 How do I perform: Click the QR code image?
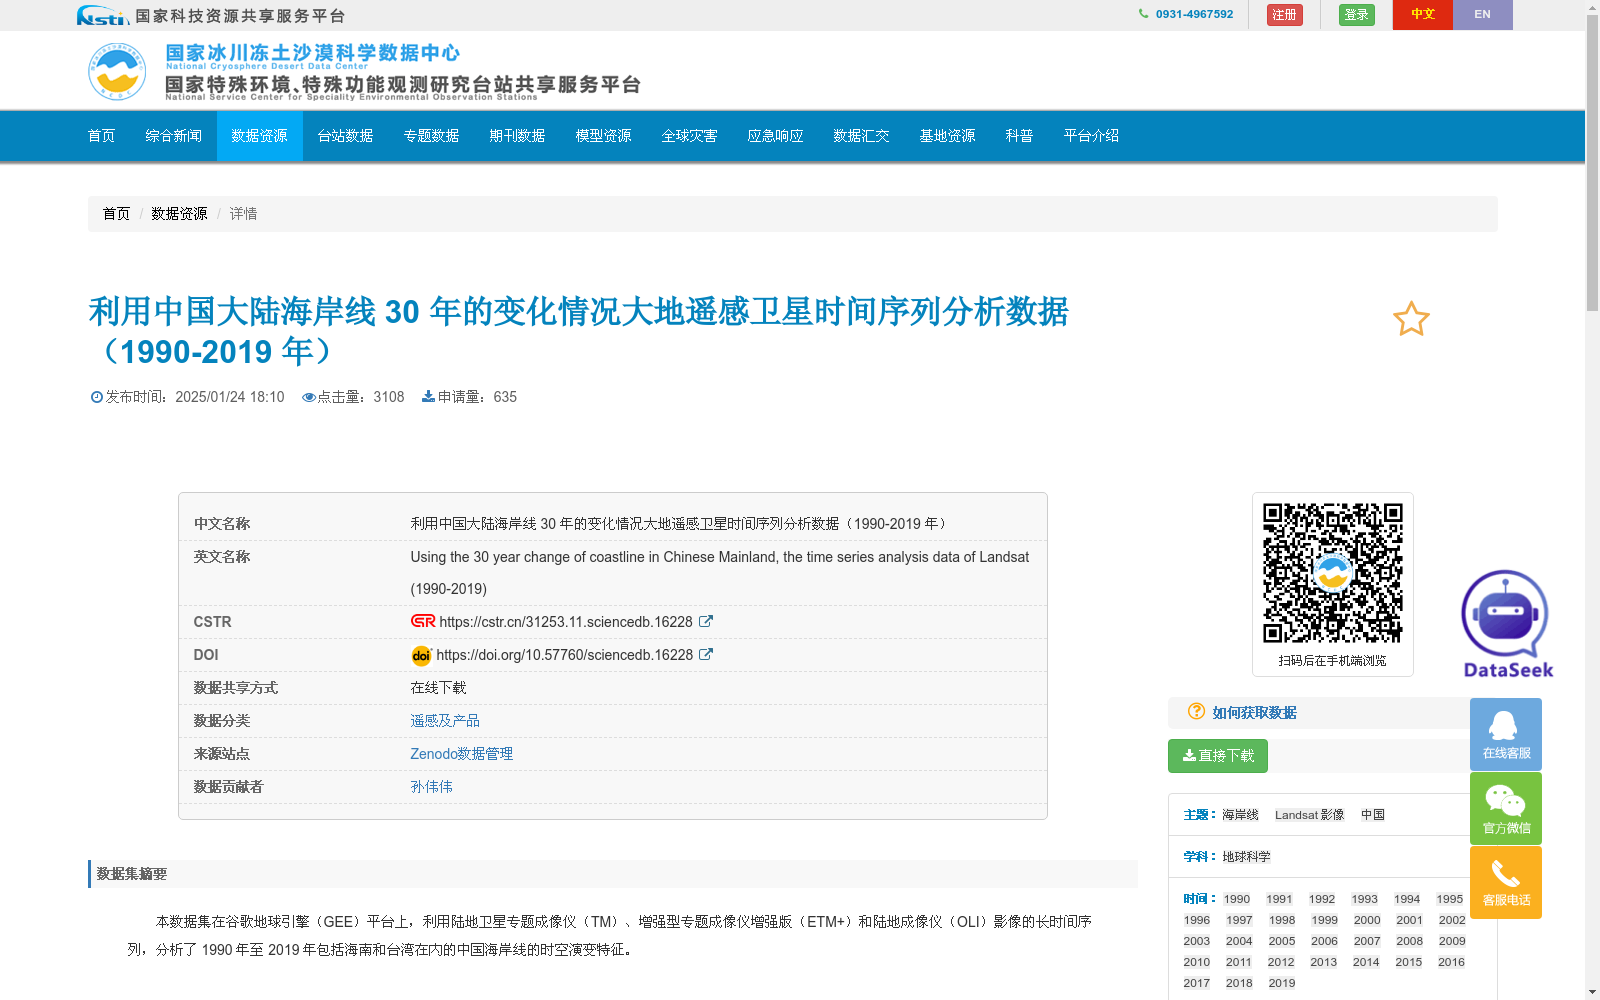point(1332,573)
